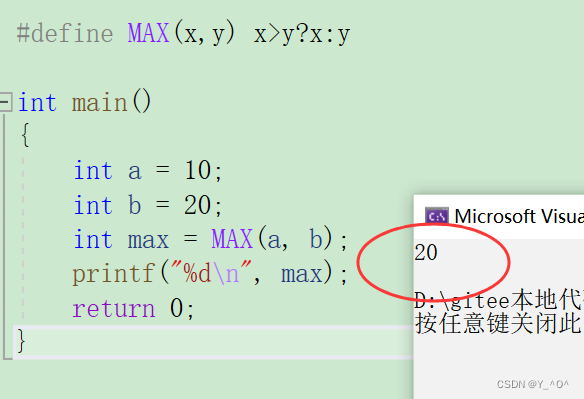The image size is (584, 399).
Task: Click the console window icon
Action: (437, 216)
